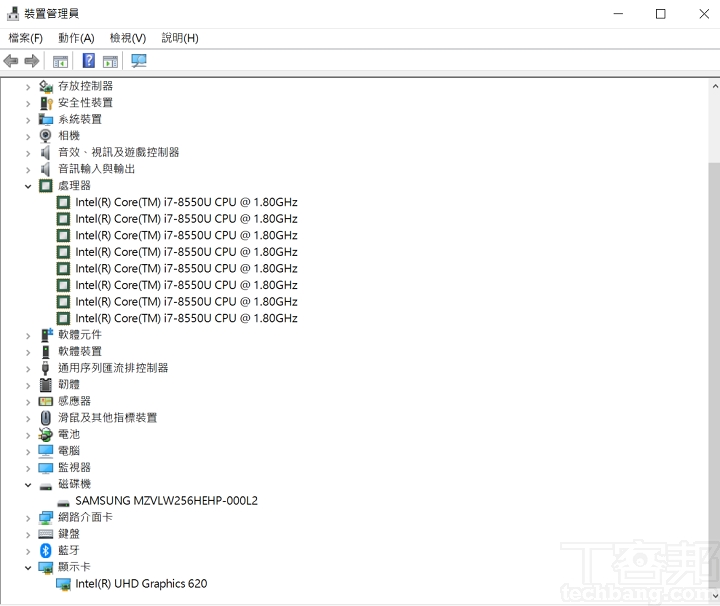Maximize the 裝置管理員 window
This screenshot has width=720, height=606.
click(x=661, y=14)
